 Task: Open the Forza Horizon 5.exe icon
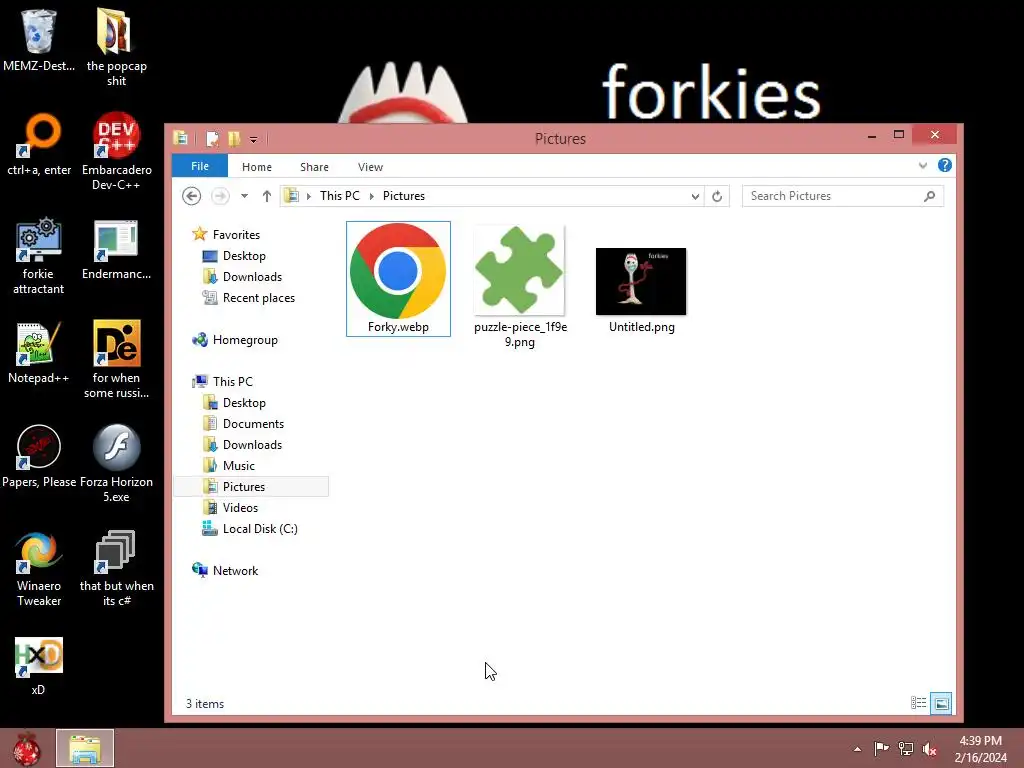(x=116, y=463)
